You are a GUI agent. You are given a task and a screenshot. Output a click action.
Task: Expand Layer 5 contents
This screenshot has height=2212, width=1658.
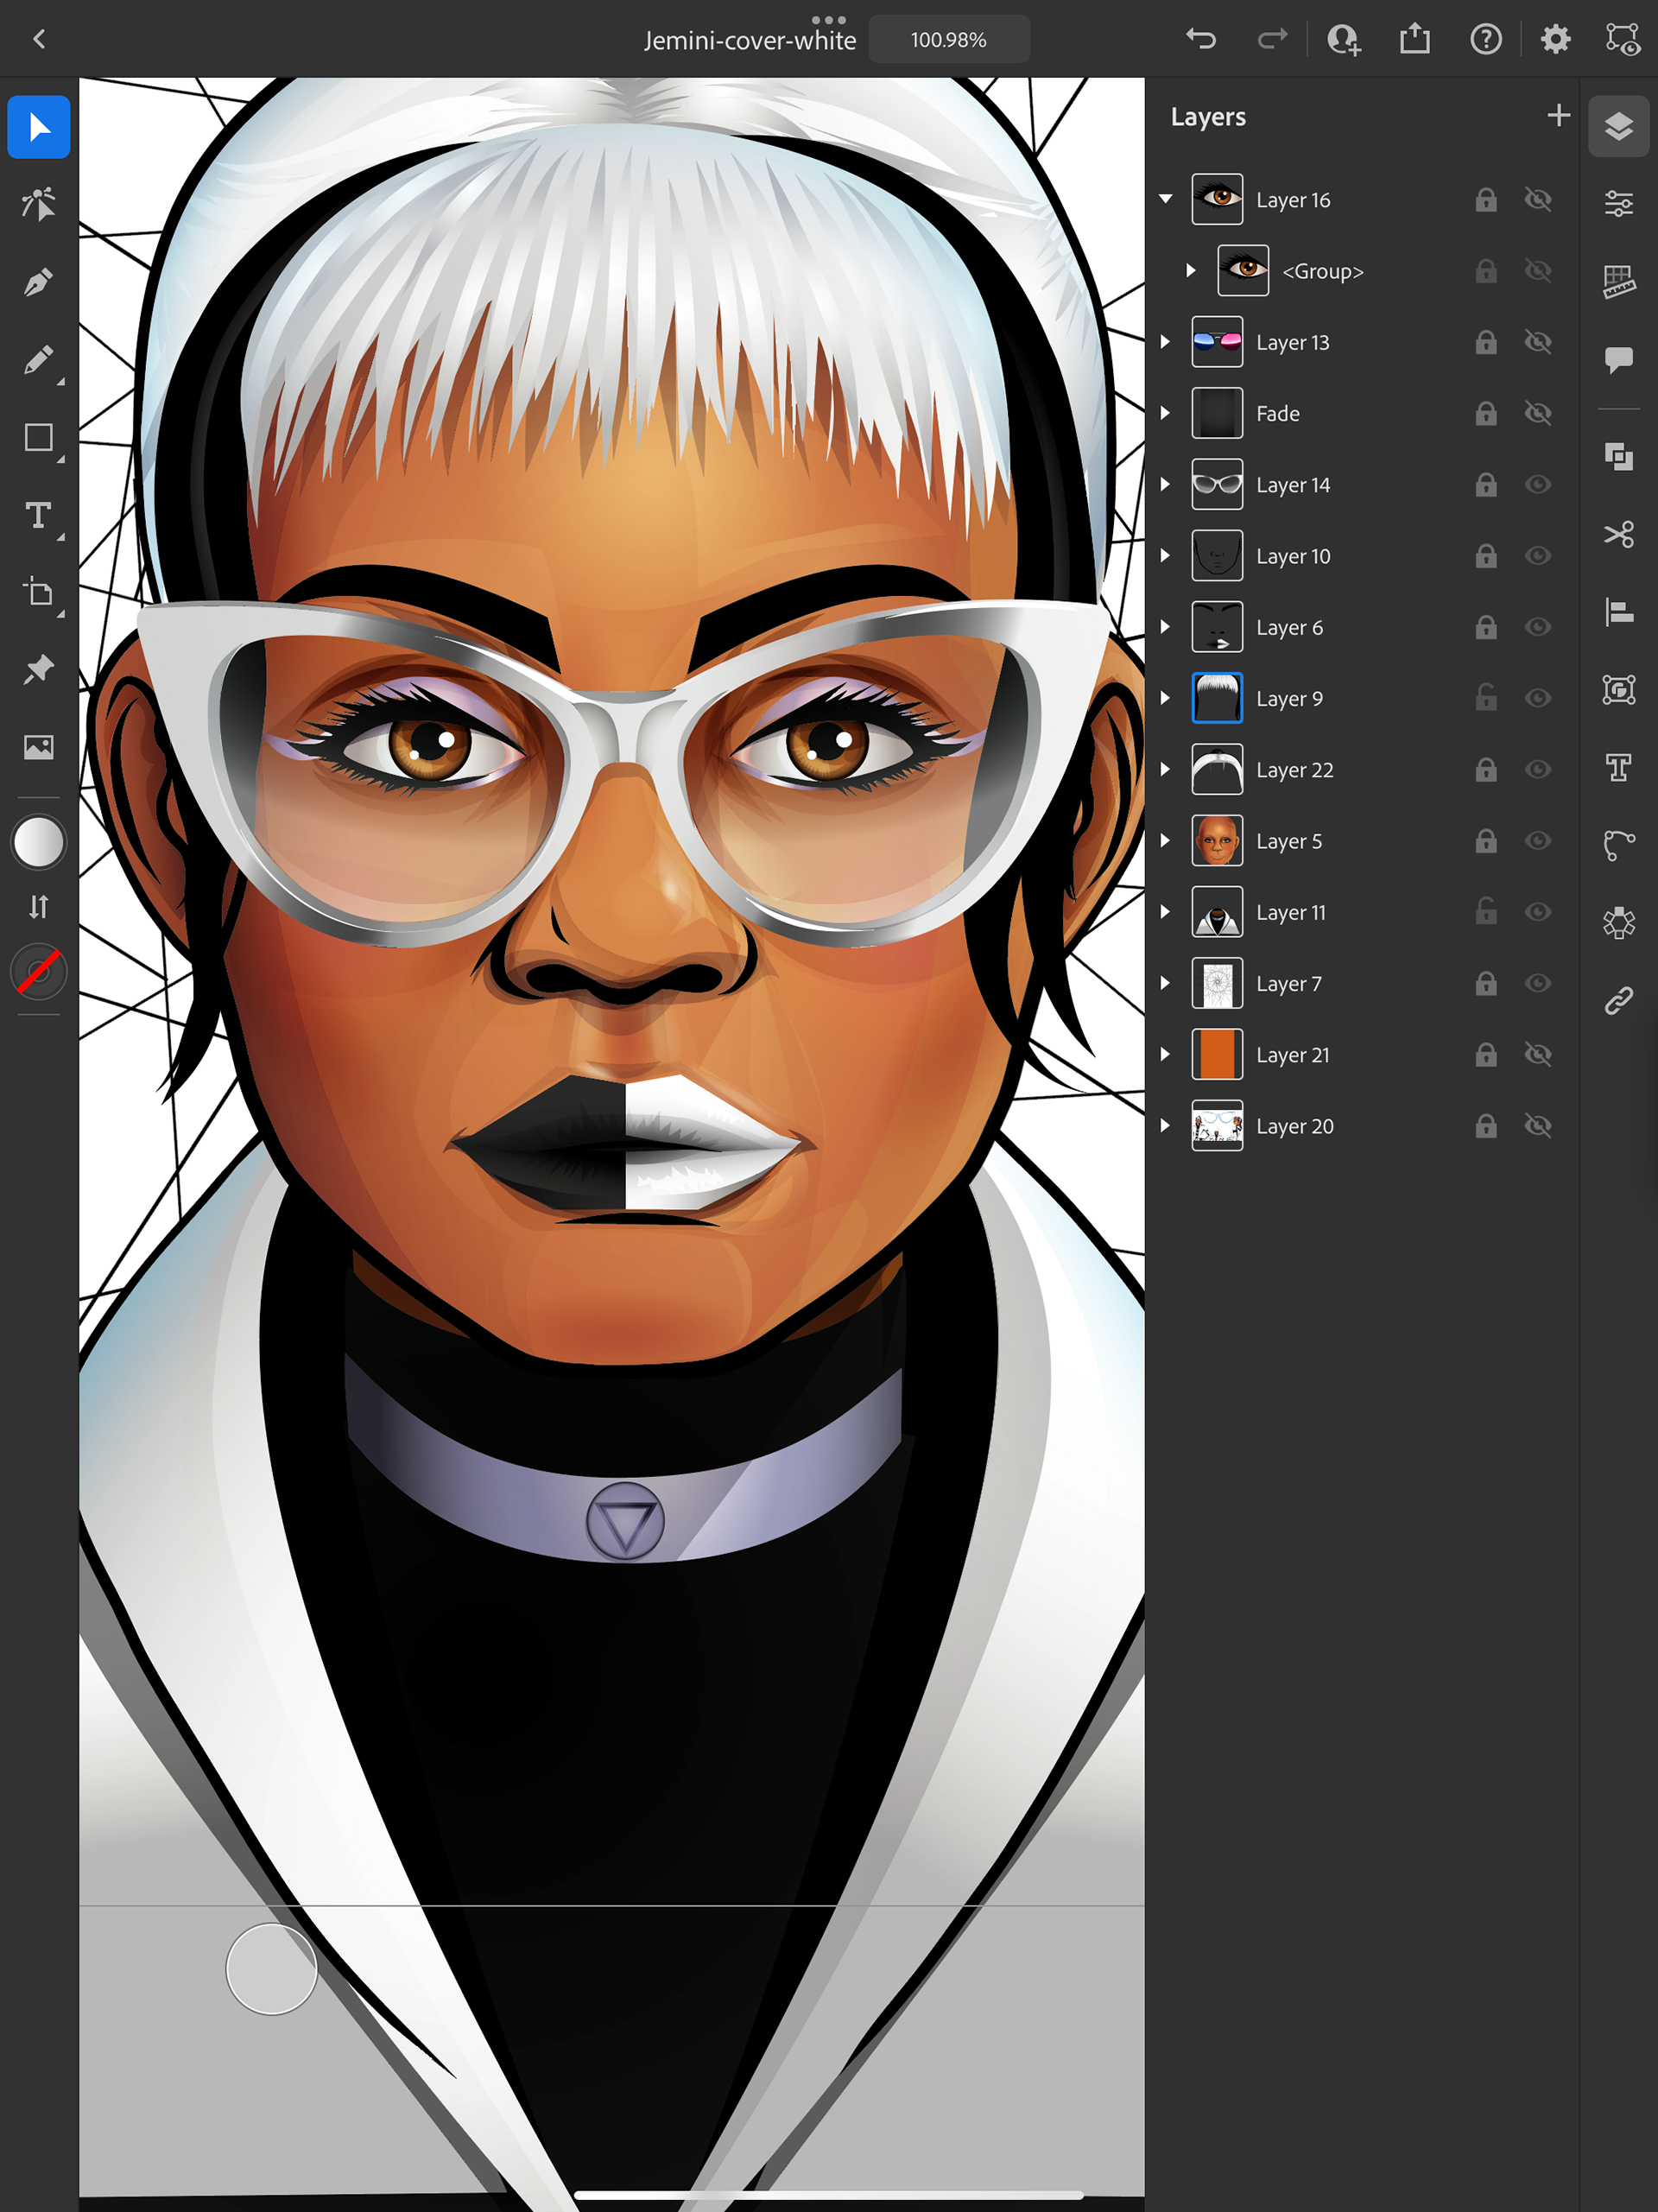point(1165,841)
